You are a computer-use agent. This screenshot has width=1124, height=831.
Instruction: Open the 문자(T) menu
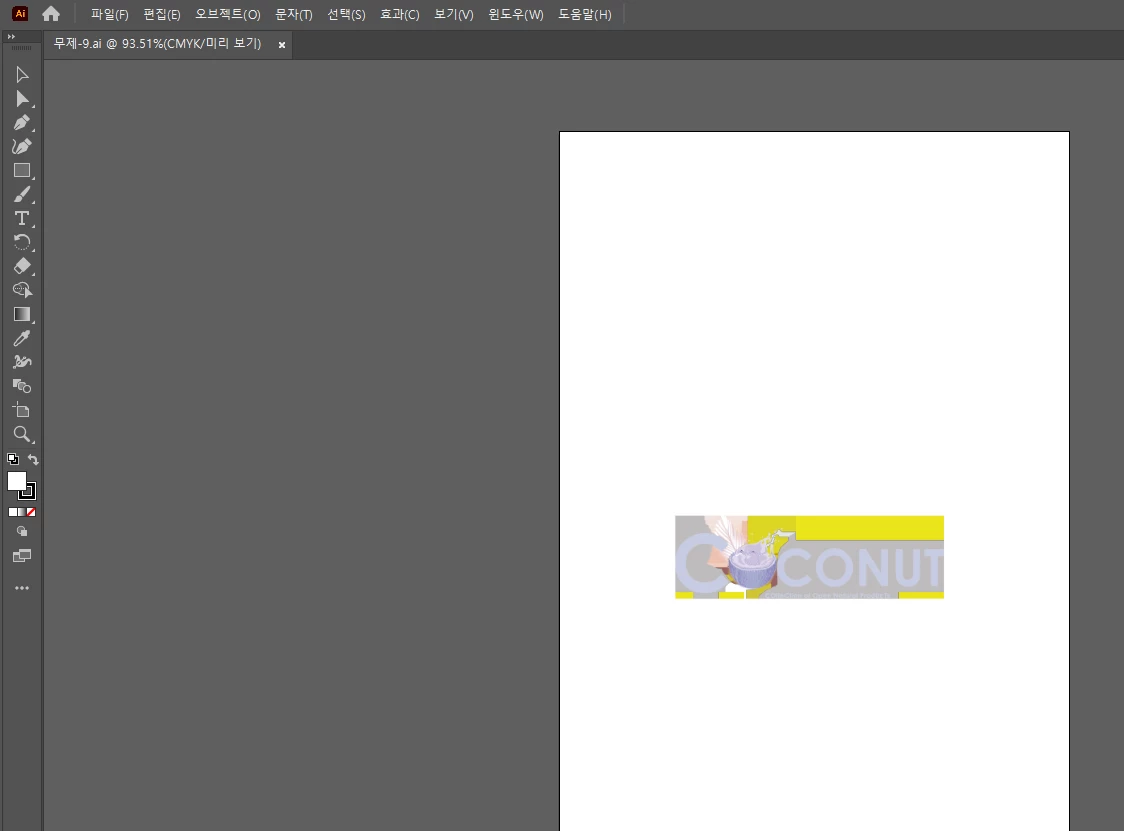point(294,14)
